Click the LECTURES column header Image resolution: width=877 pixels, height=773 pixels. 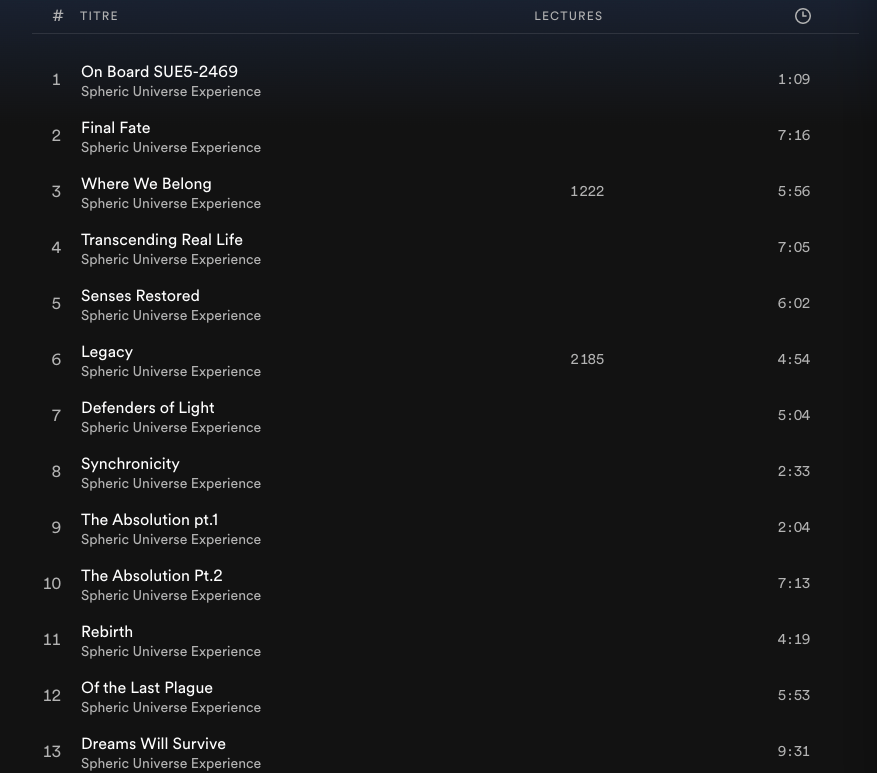(x=568, y=16)
